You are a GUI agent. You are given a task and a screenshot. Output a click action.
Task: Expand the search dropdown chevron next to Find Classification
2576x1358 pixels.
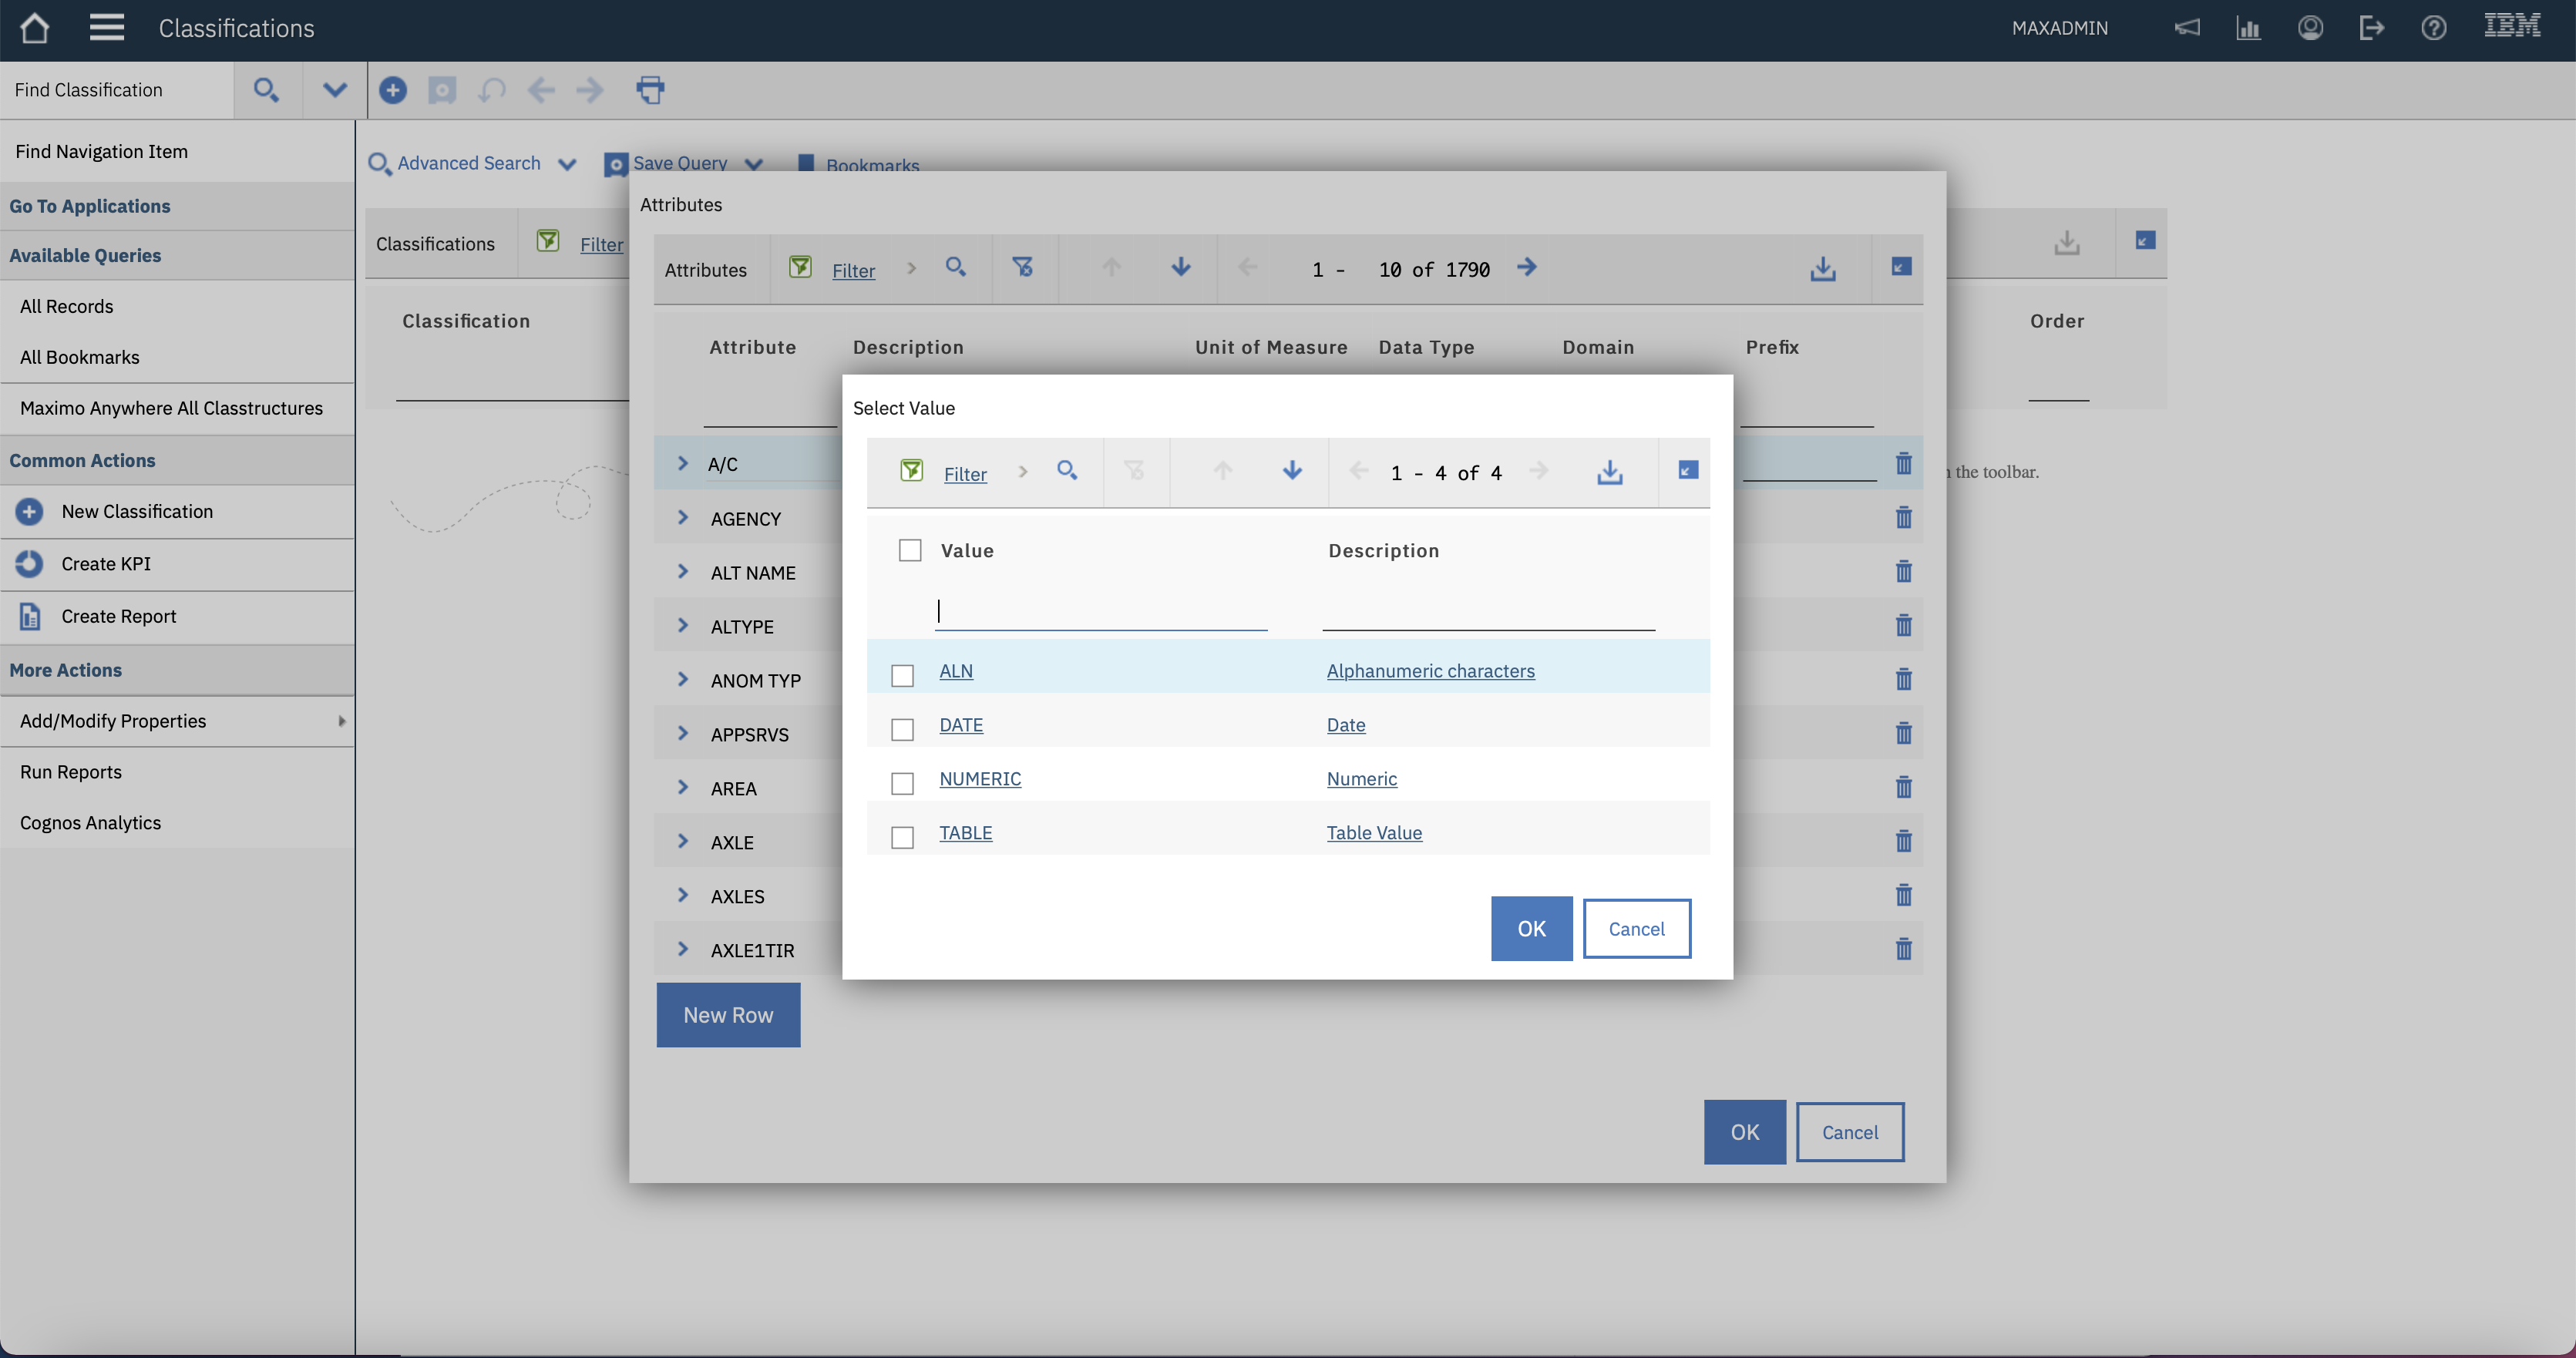334,90
